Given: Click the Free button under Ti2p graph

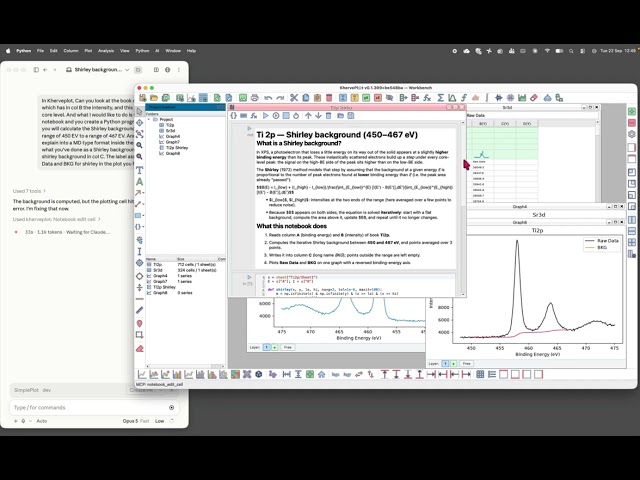Looking at the screenshot, I should pos(467,363).
